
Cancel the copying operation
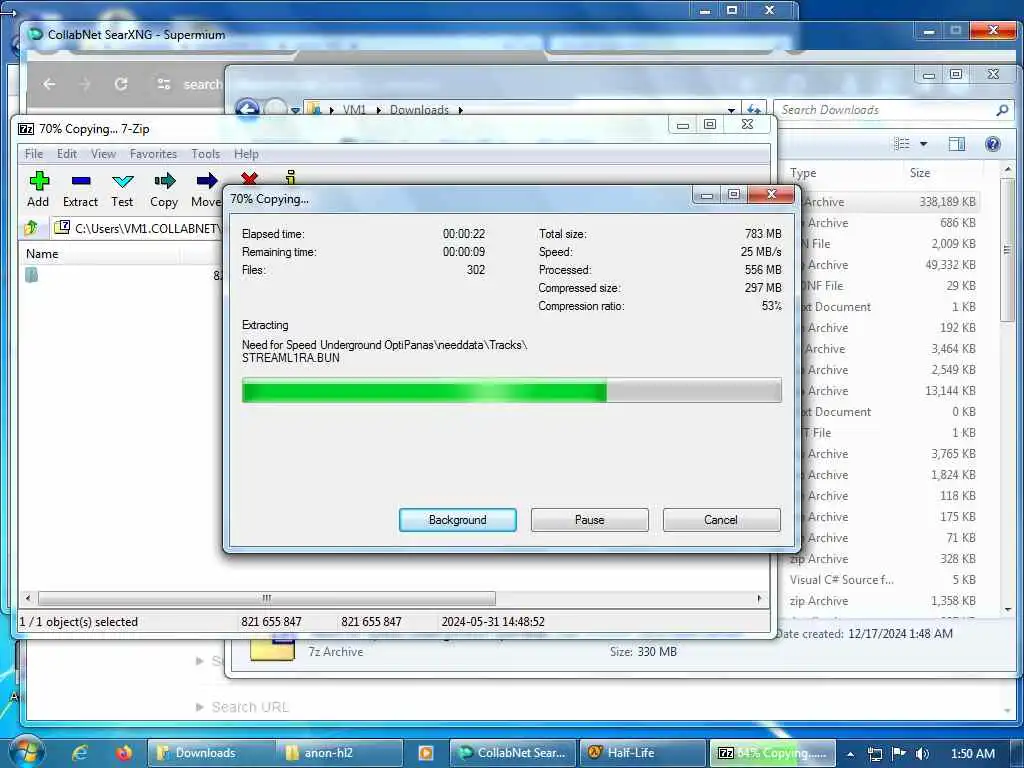pyautogui.click(x=721, y=520)
